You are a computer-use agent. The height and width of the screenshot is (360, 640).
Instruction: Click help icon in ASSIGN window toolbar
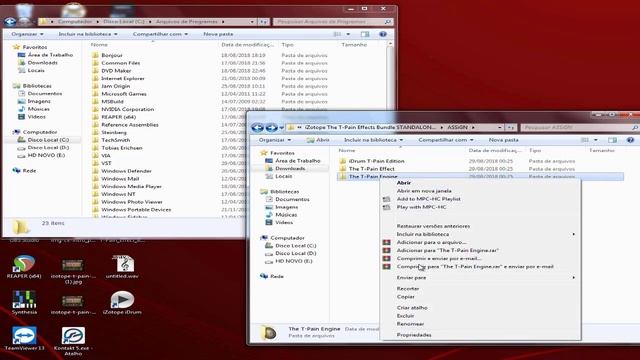pyautogui.click(x=630, y=140)
